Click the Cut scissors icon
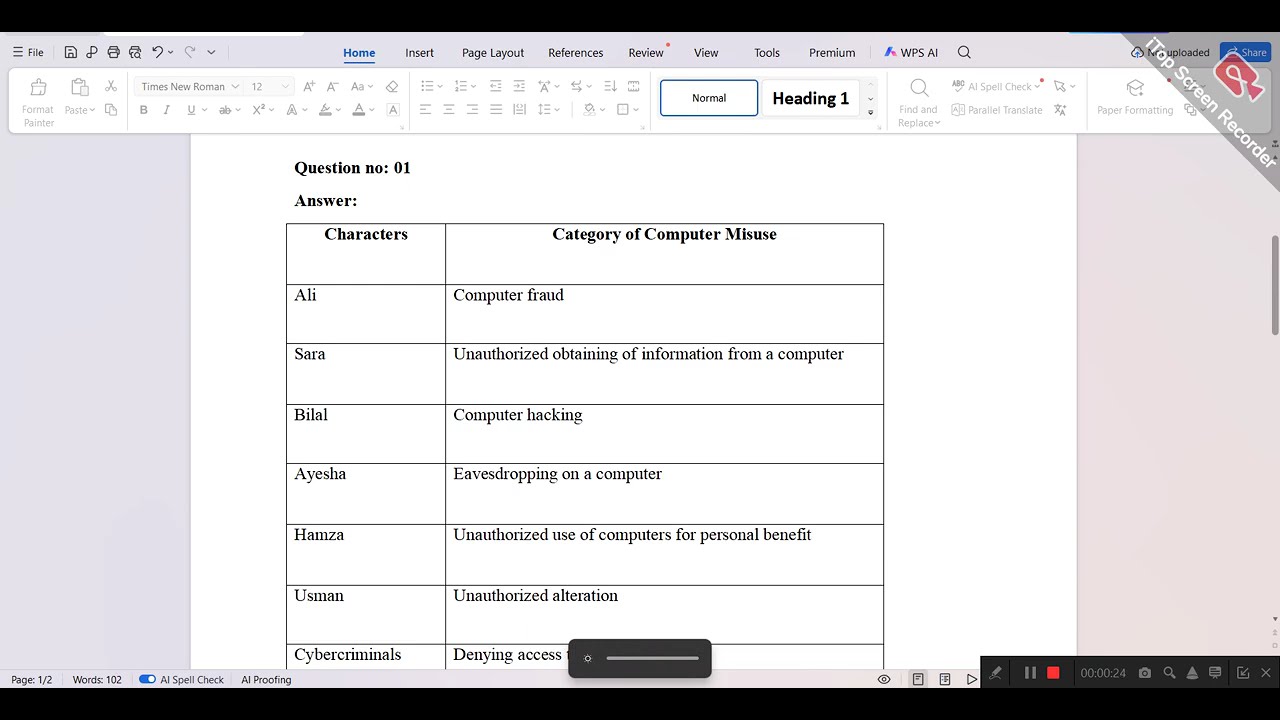 pyautogui.click(x=111, y=87)
